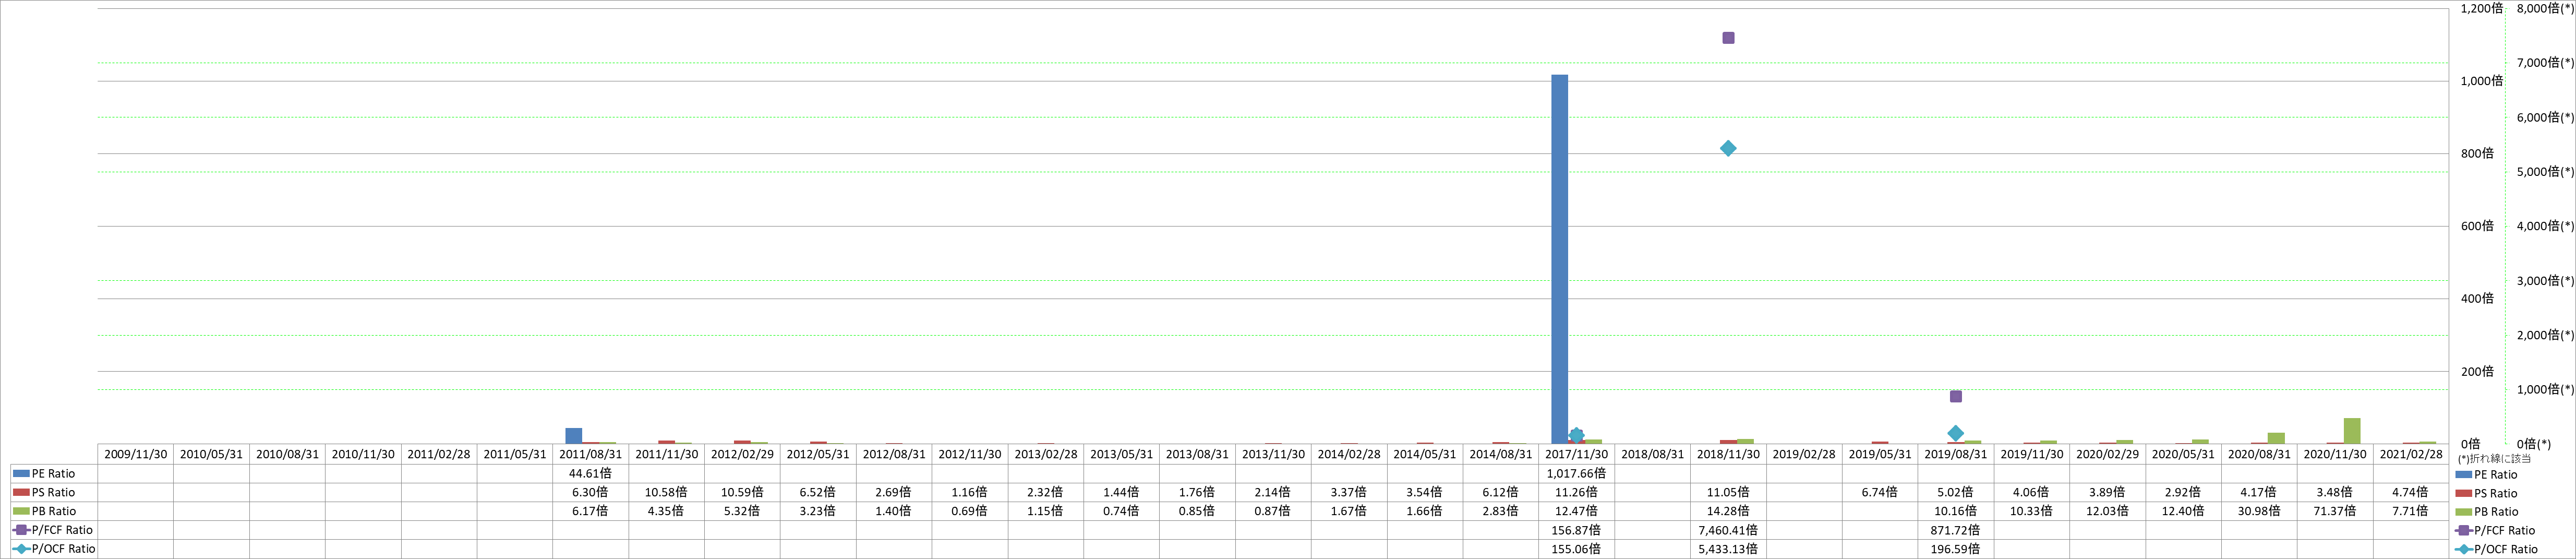The width and height of the screenshot is (2576, 559).
Task: Click the 2011/02/28 date column header
Action: tap(439, 454)
